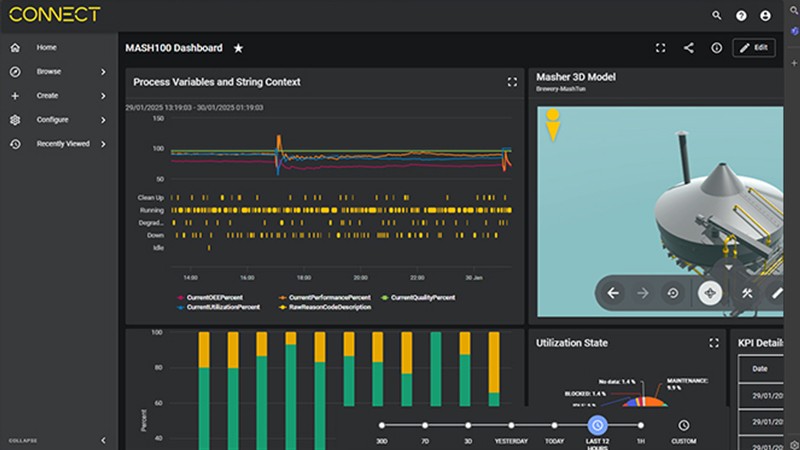Expand the Create submenu chevron
This screenshot has height=450, width=800.
(x=103, y=96)
